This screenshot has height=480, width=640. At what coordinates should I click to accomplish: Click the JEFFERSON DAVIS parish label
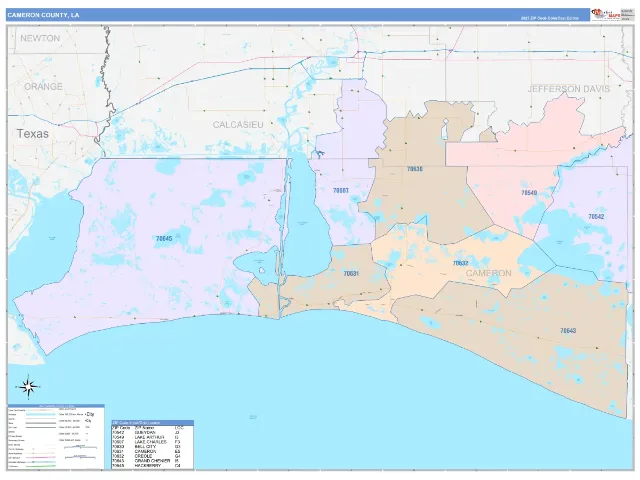click(x=569, y=89)
